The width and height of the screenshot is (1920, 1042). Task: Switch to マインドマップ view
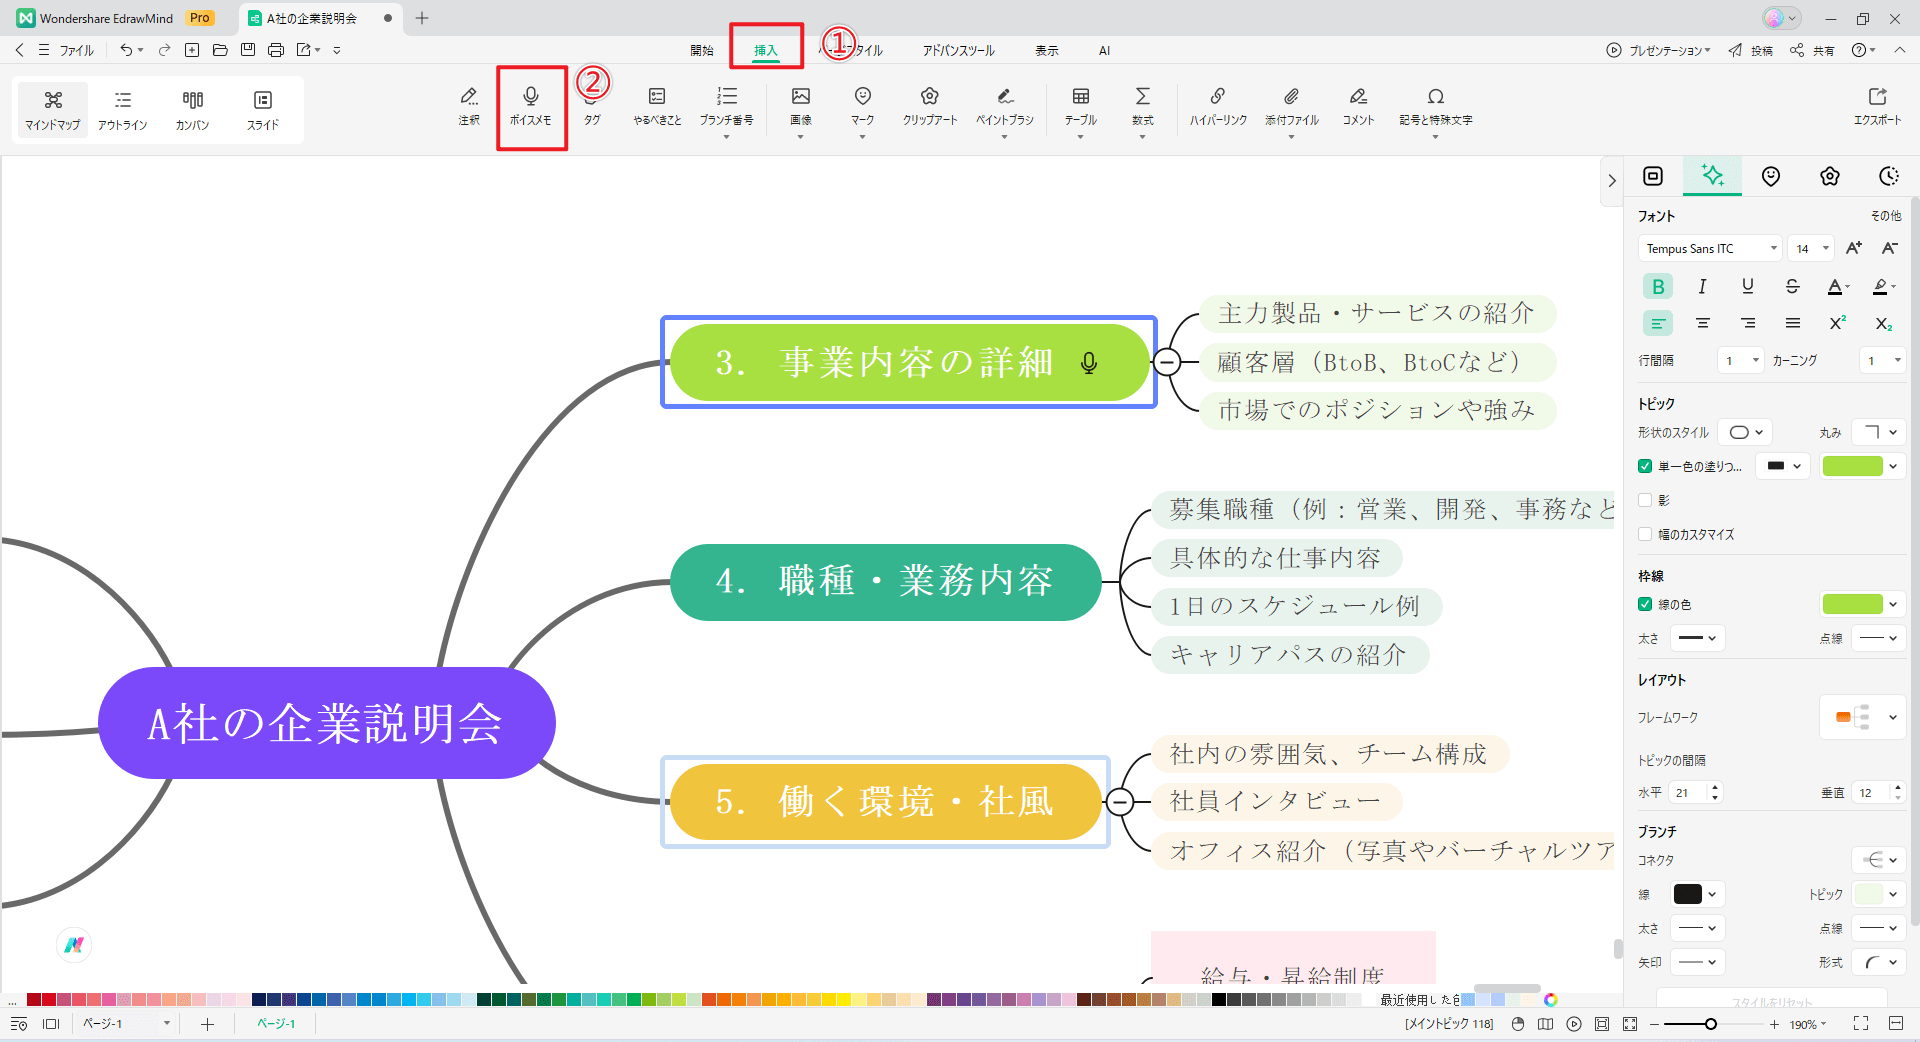pos(53,110)
